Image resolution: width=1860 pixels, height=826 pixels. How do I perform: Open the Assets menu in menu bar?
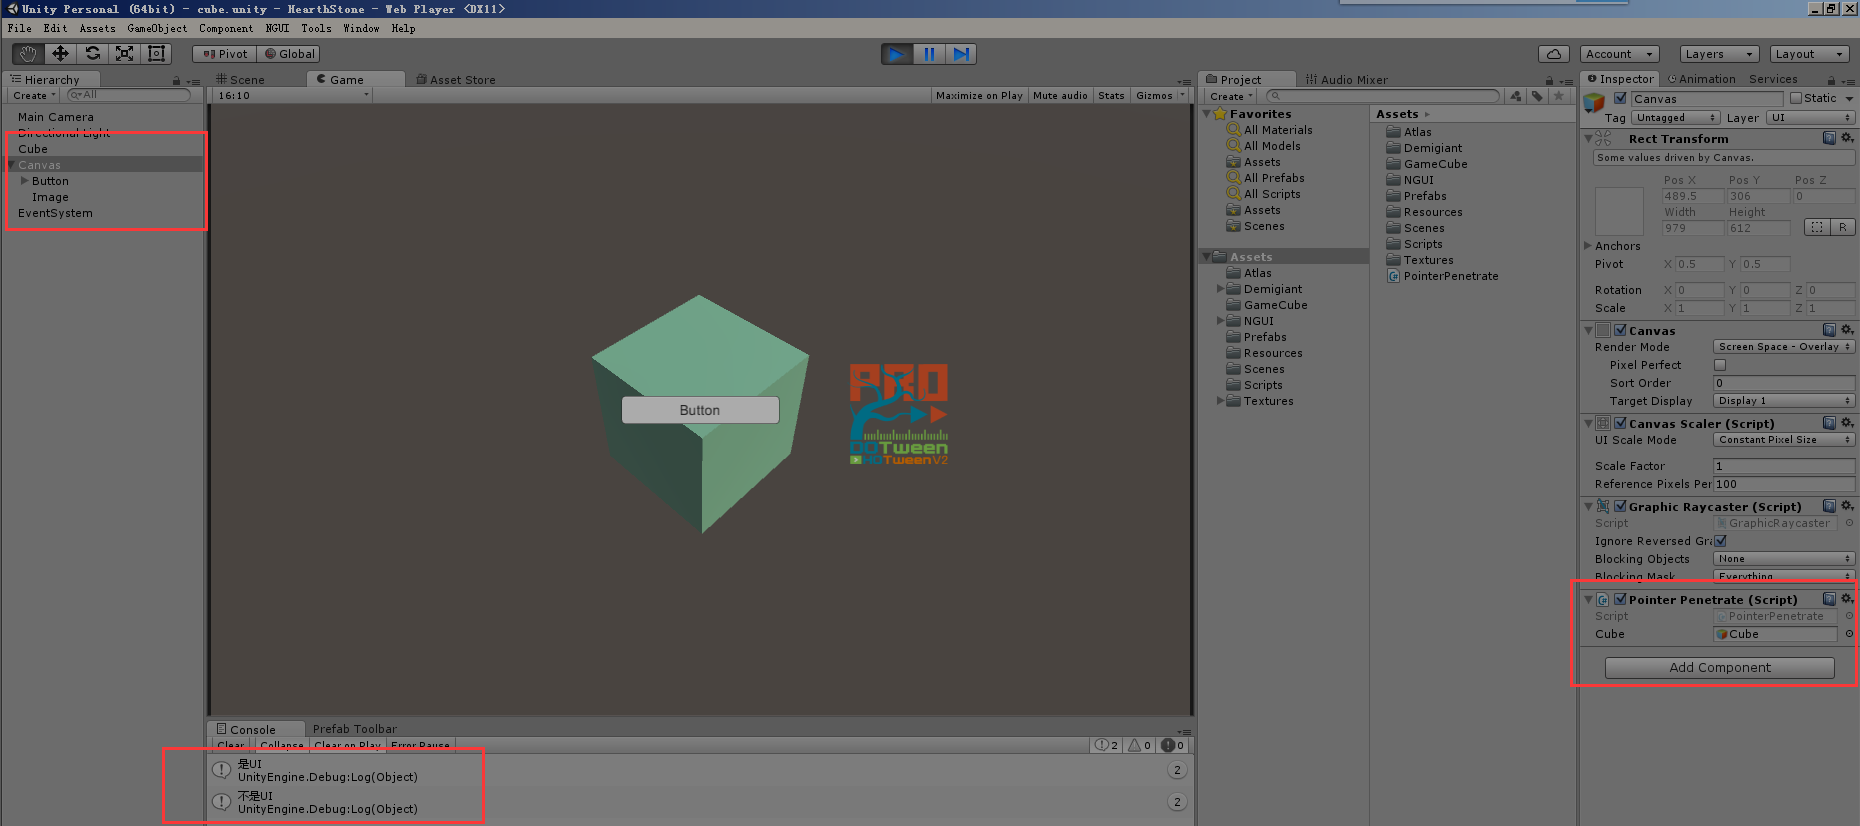(98, 28)
